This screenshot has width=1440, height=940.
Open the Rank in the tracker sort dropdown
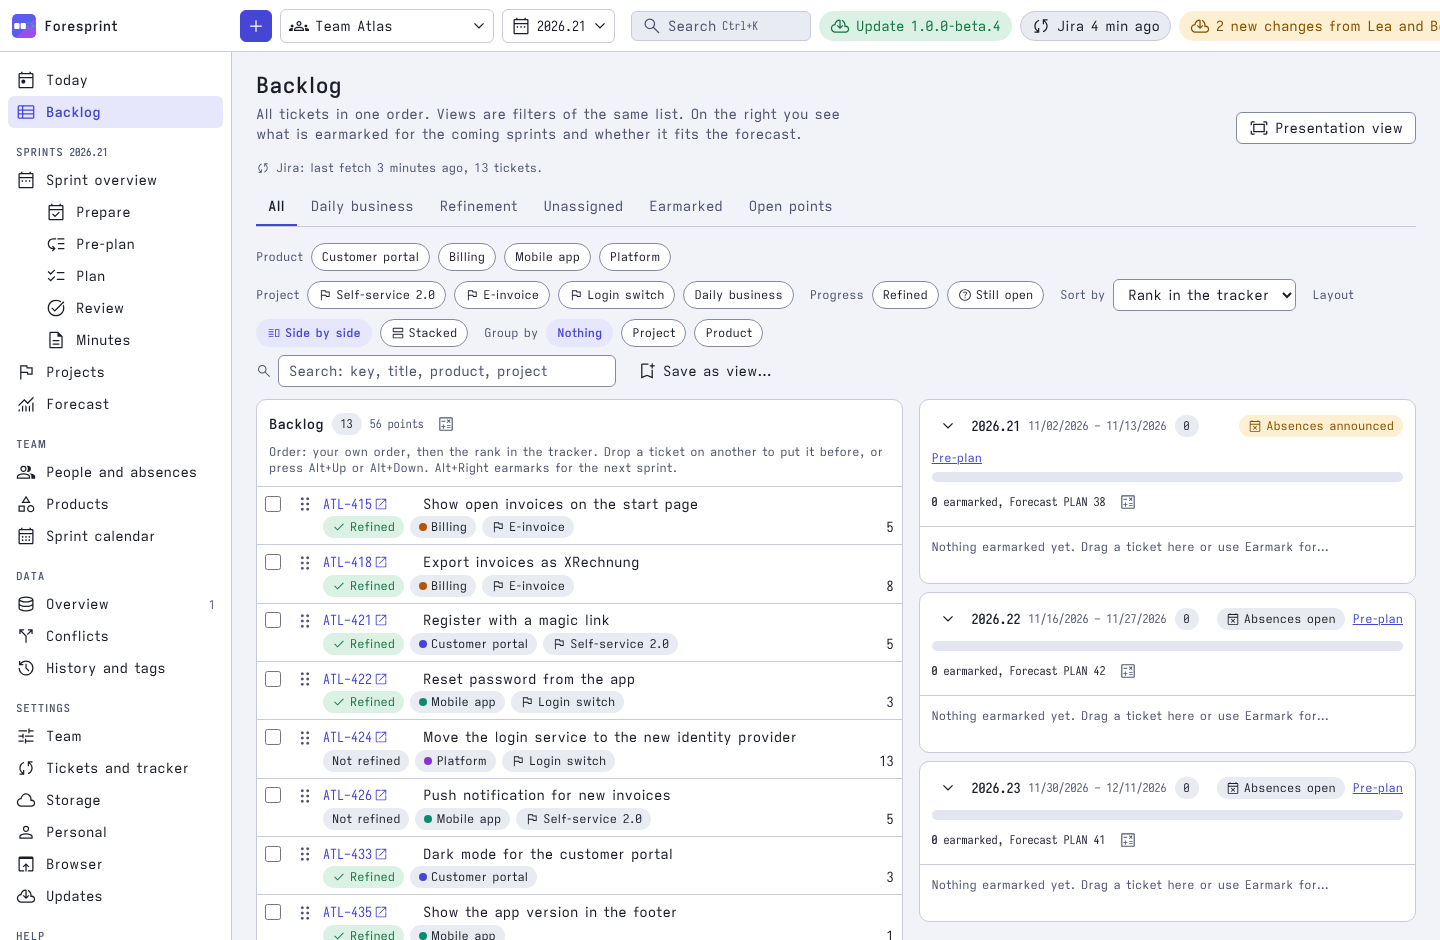click(1204, 295)
